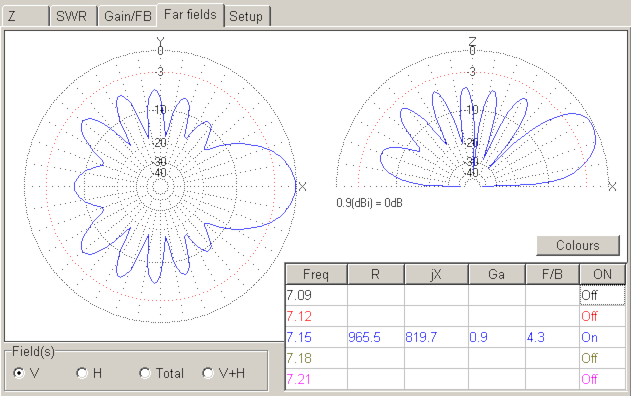Choose the Total field option
Screen dimensions: 631x396
[161, 373]
